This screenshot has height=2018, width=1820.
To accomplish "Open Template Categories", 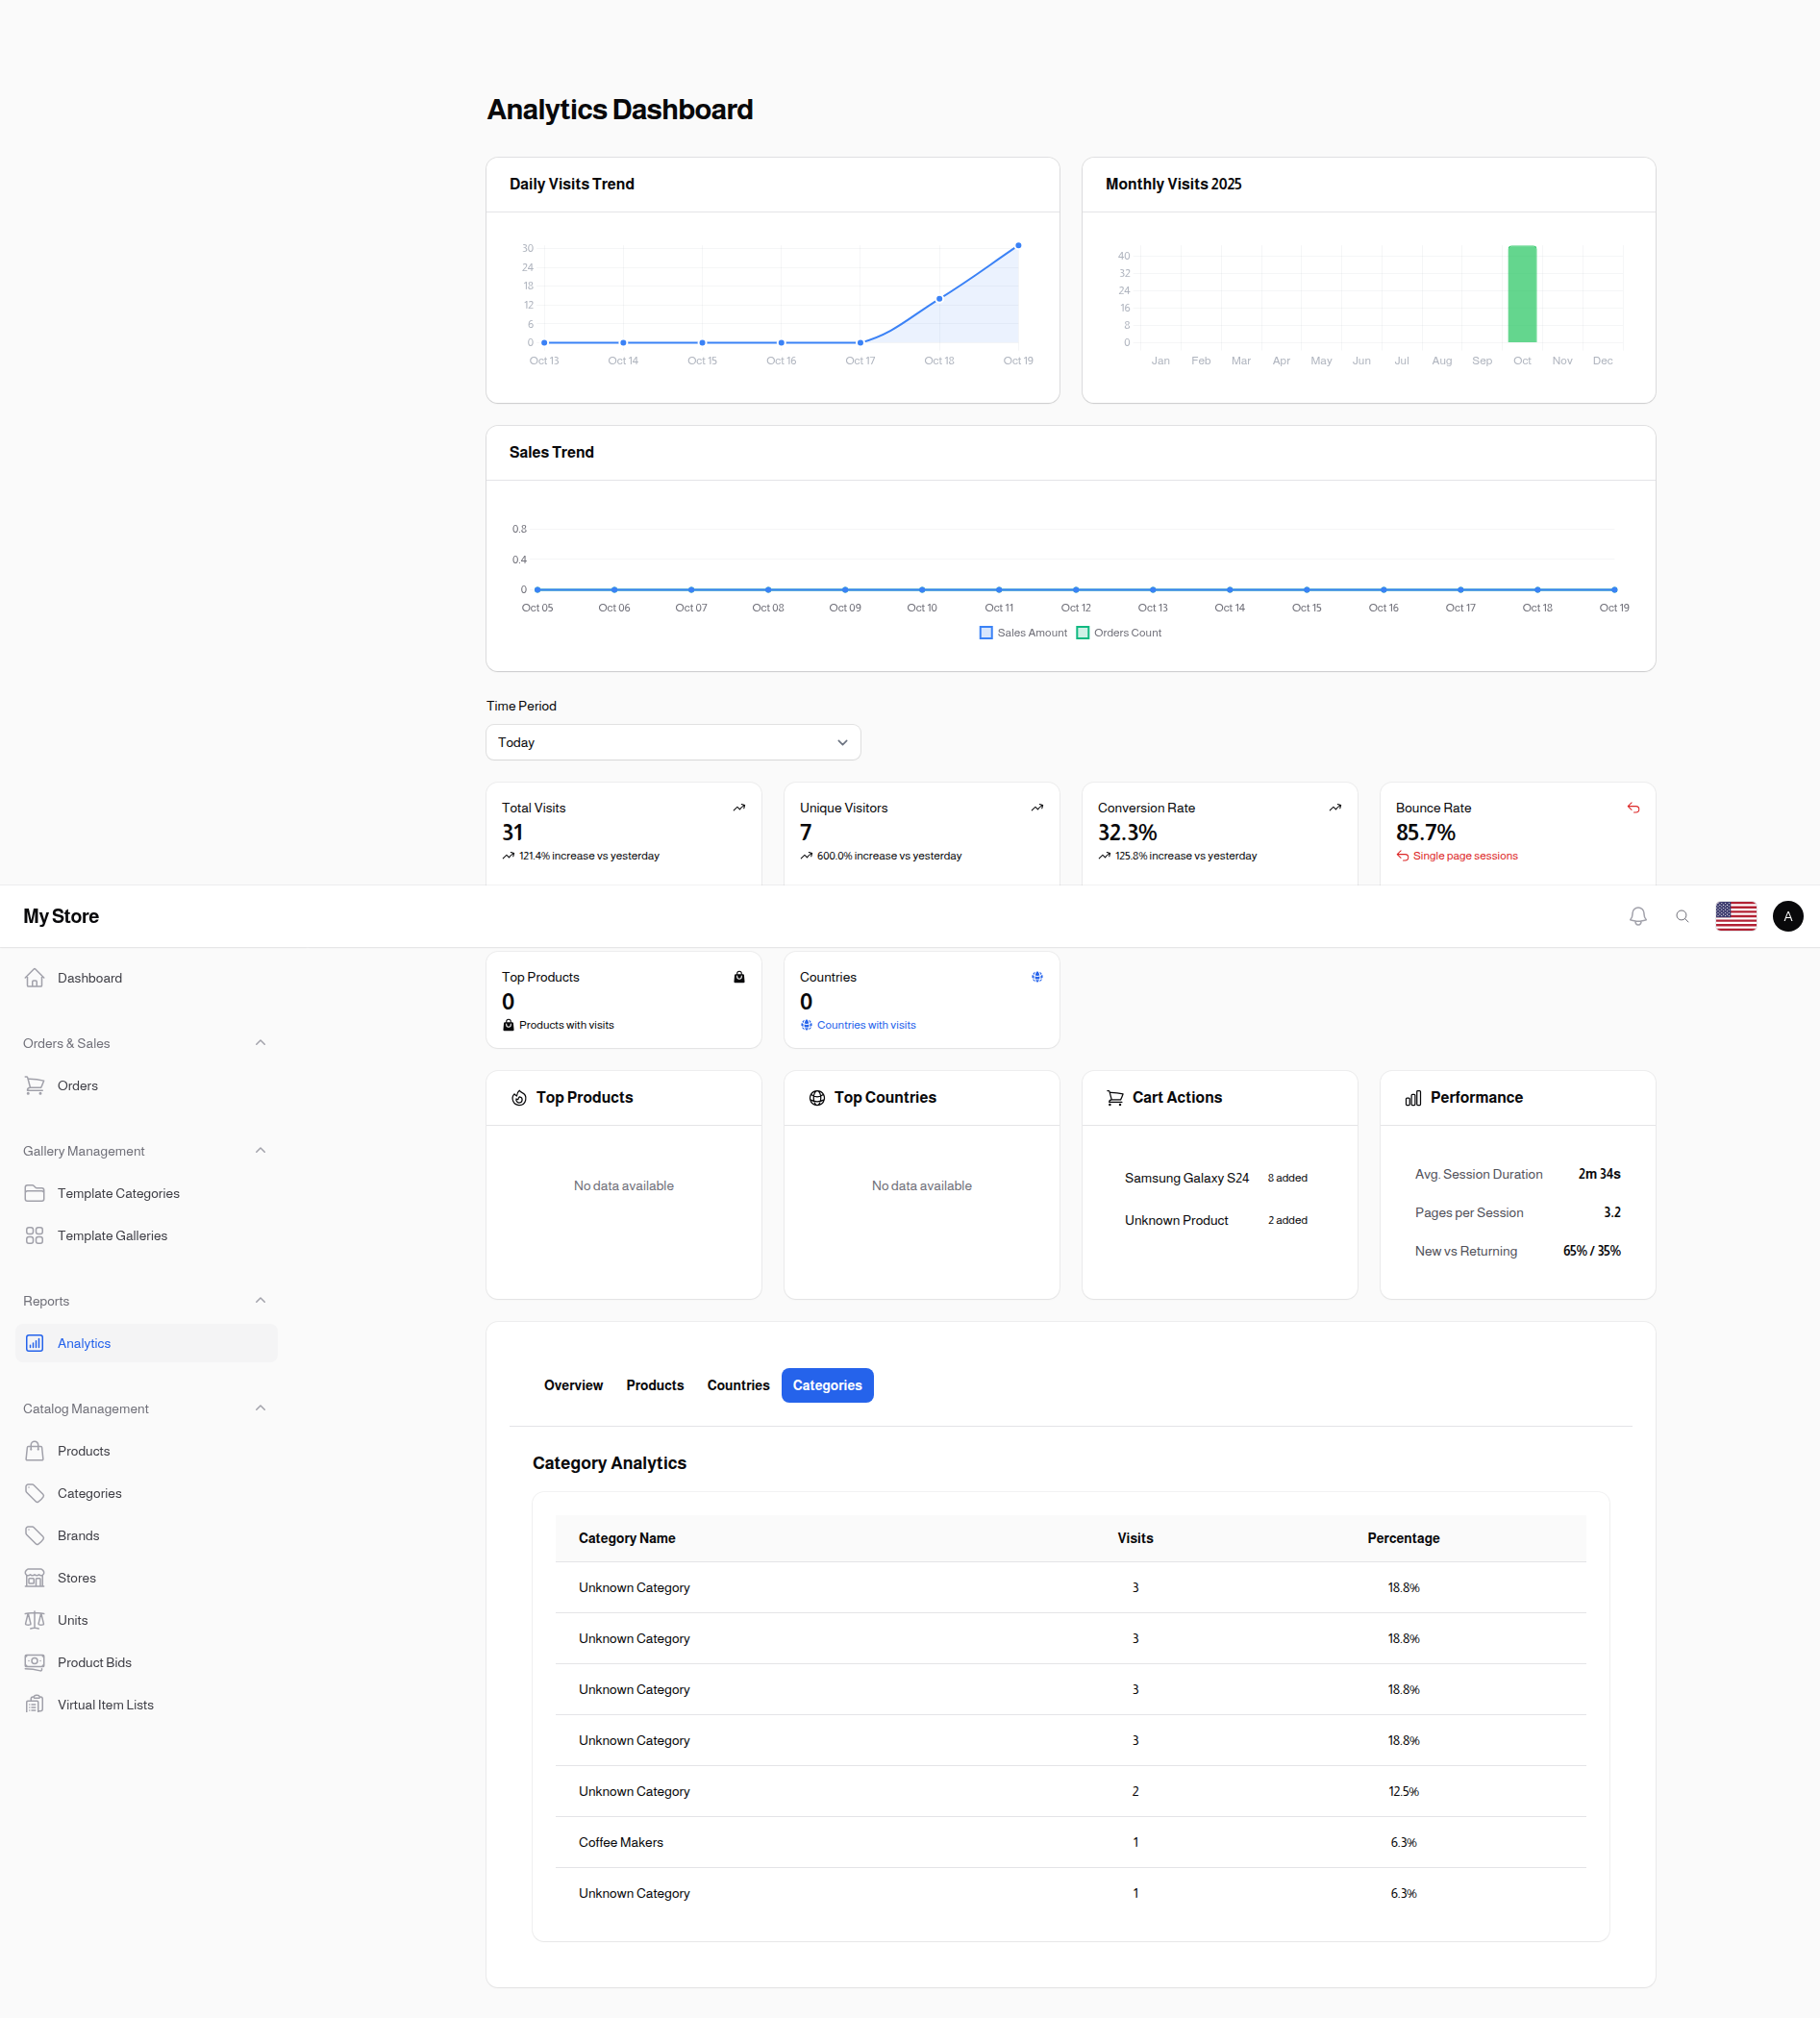I will tap(118, 1193).
